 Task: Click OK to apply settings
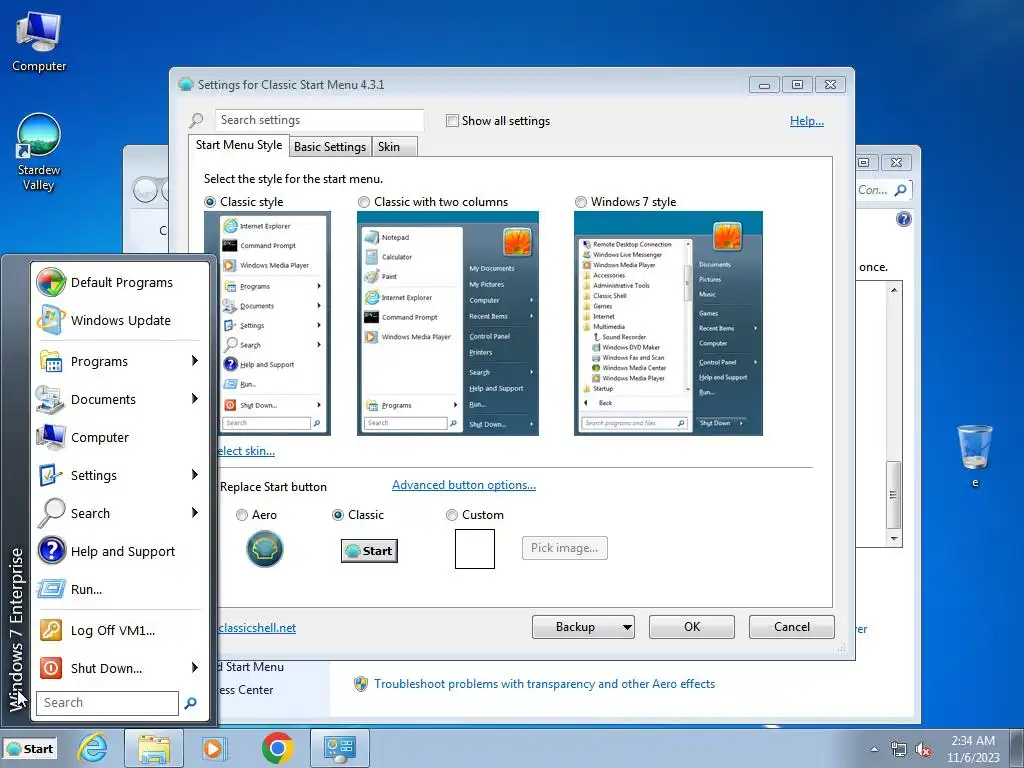coord(692,627)
